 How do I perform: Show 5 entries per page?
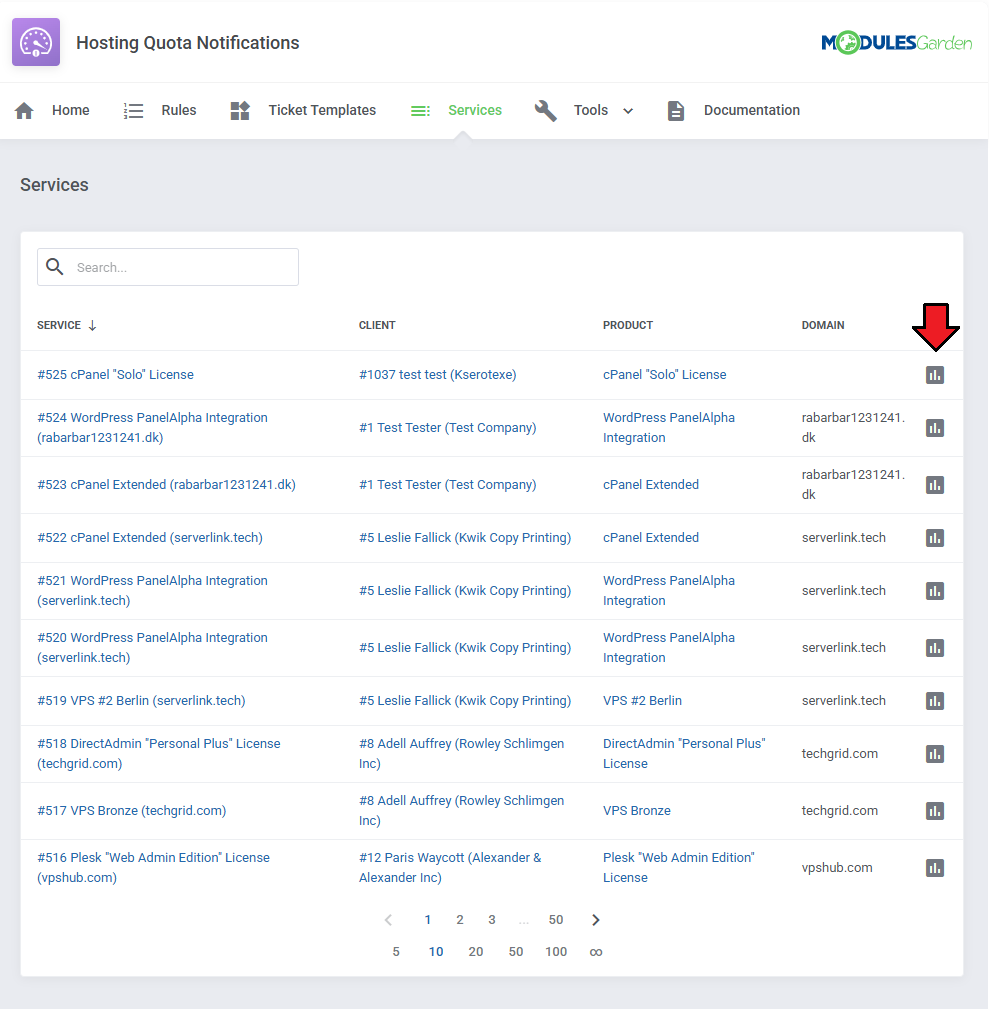pos(396,952)
